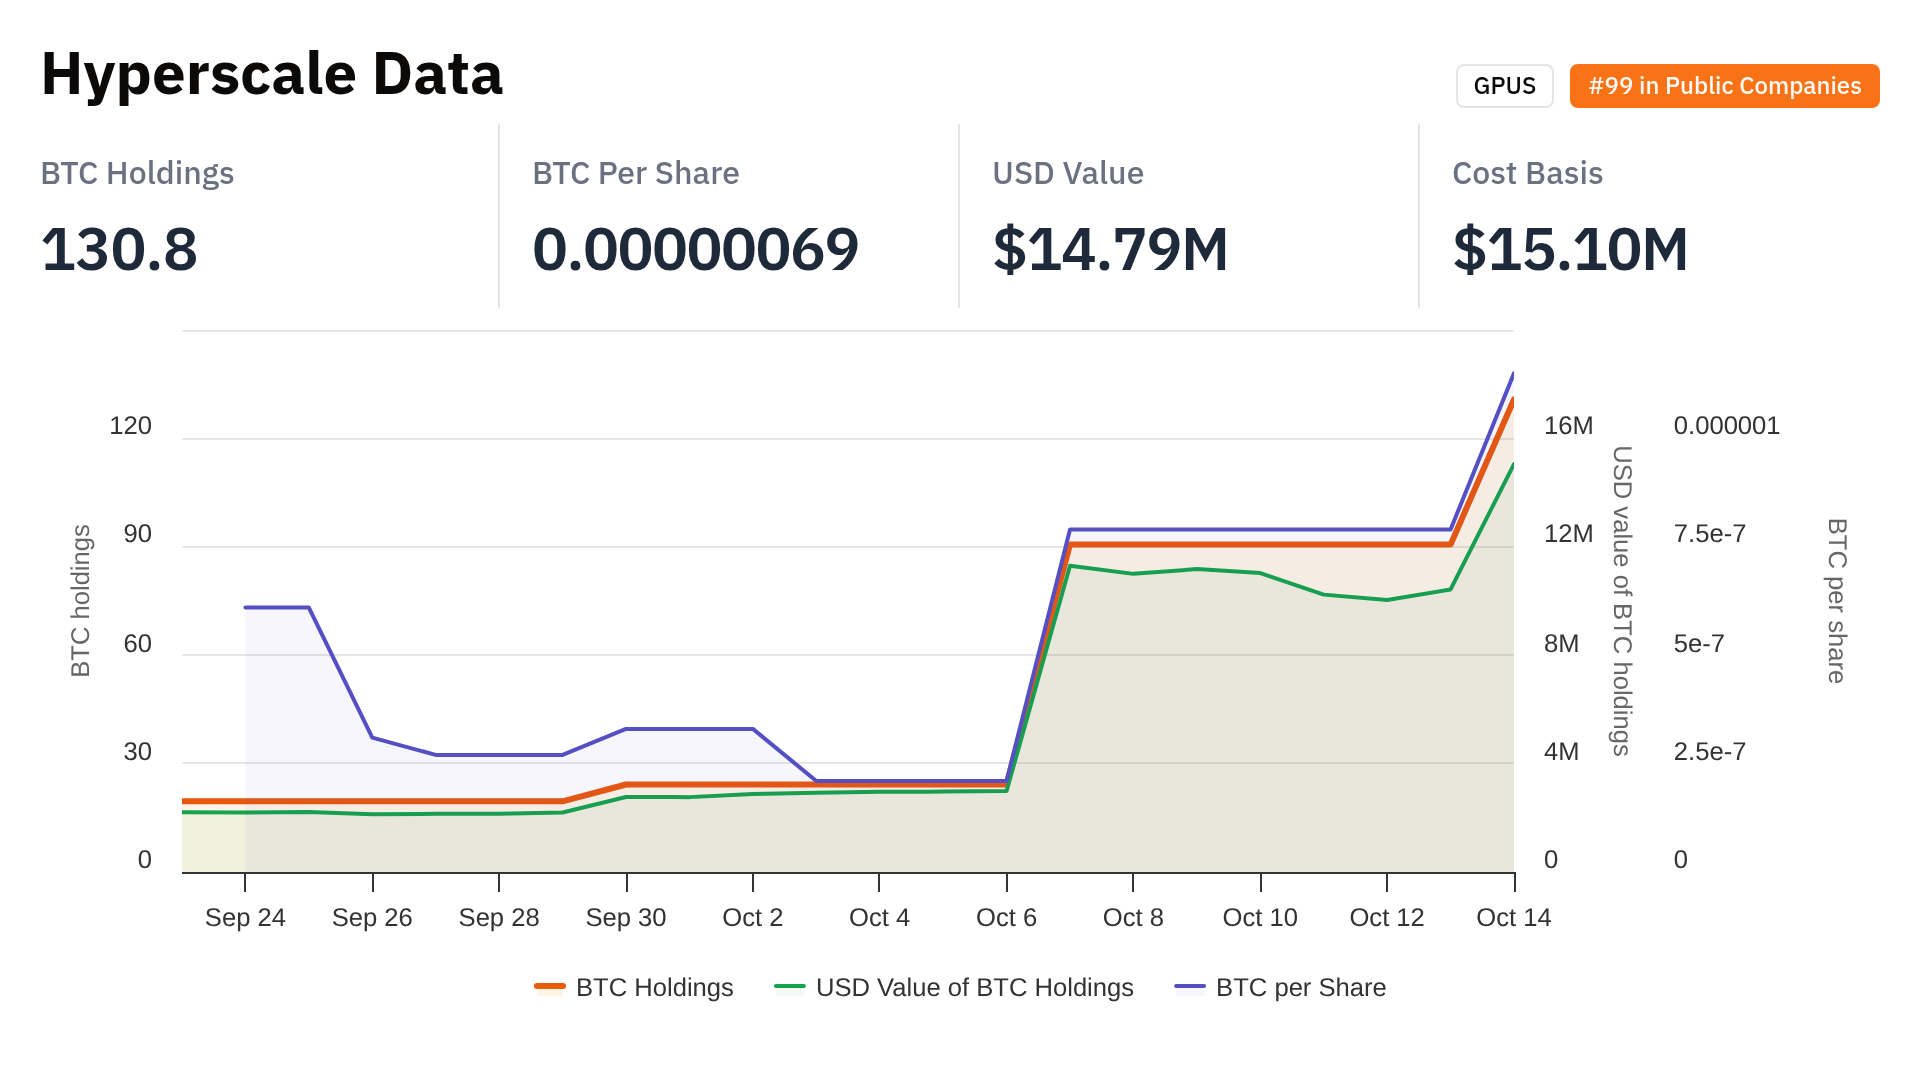The image size is (1920, 1080).
Task: Click the Hyperscale Data title
Action: [x=272, y=74]
